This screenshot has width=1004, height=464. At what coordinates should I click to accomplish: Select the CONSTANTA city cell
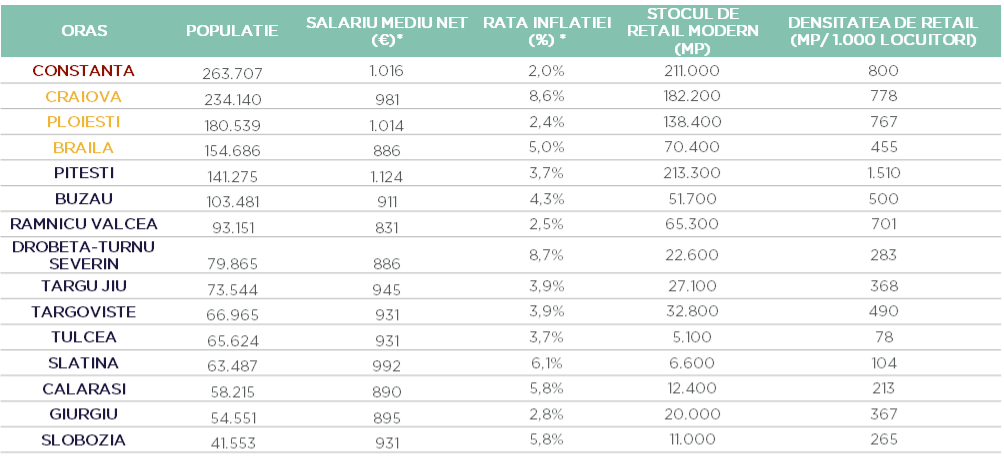point(83,71)
